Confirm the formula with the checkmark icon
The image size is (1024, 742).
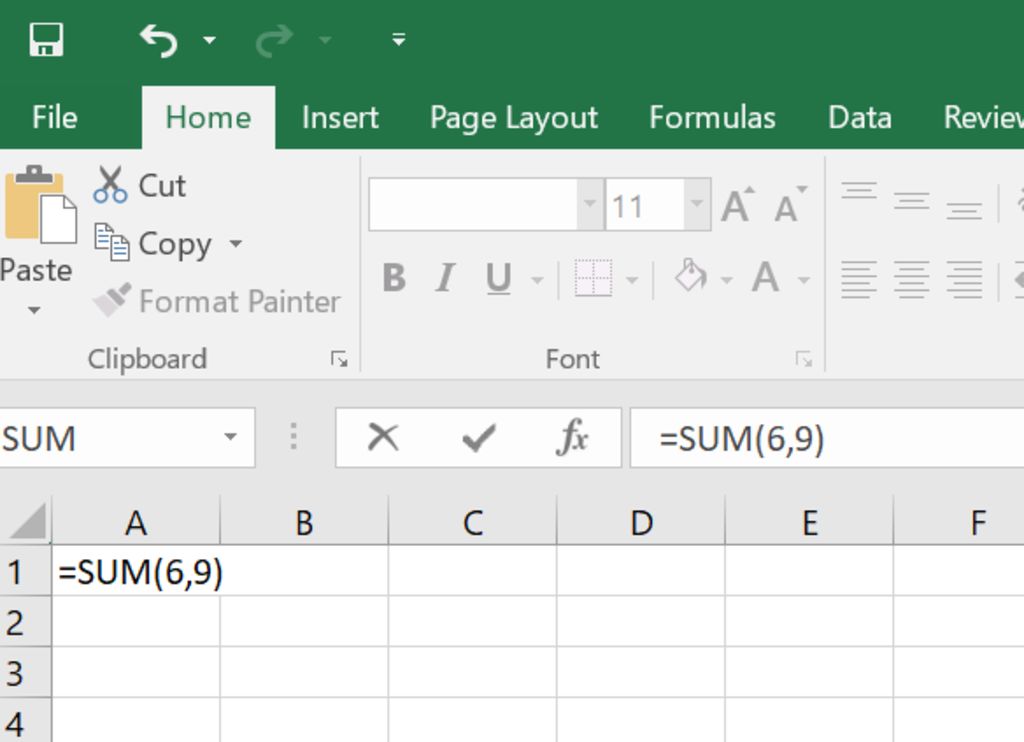point(479,438)
